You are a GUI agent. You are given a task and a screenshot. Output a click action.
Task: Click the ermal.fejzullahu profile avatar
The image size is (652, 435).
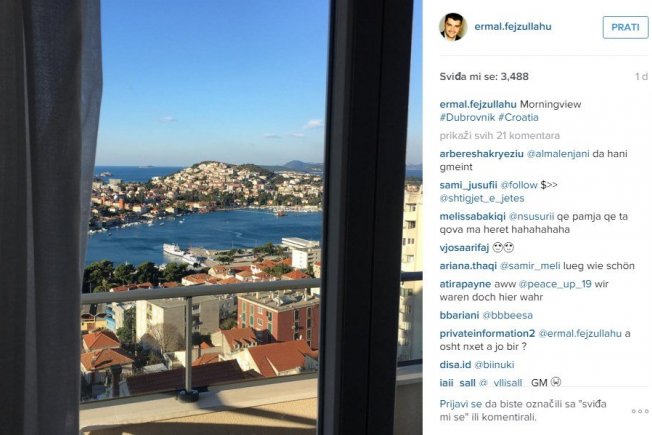(453, 27)
